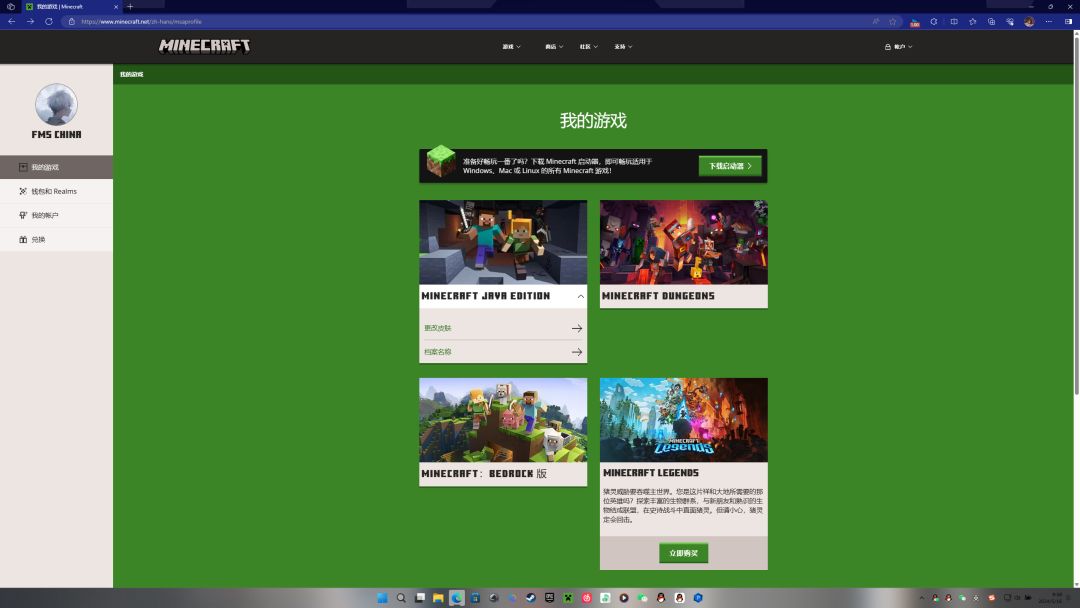Click the 我的游戏 breadcrumb in green bar

point(132,74)
